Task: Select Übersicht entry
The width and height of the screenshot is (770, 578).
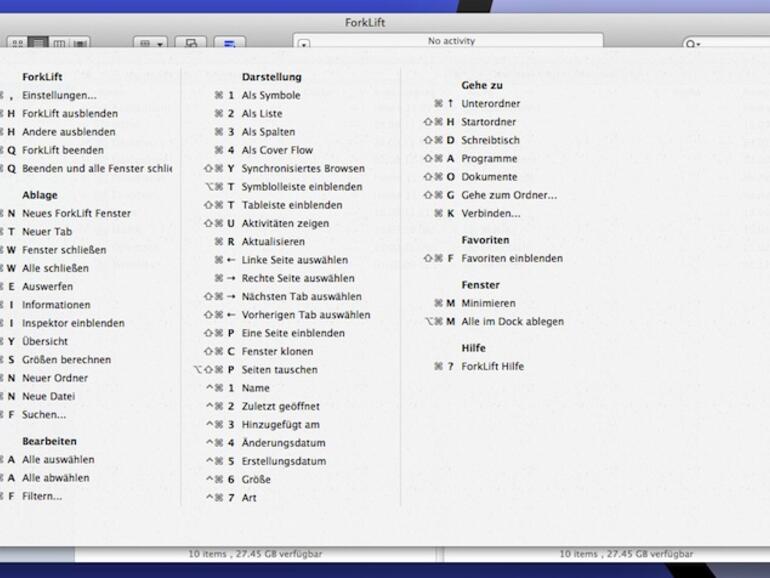Action: 45,341
